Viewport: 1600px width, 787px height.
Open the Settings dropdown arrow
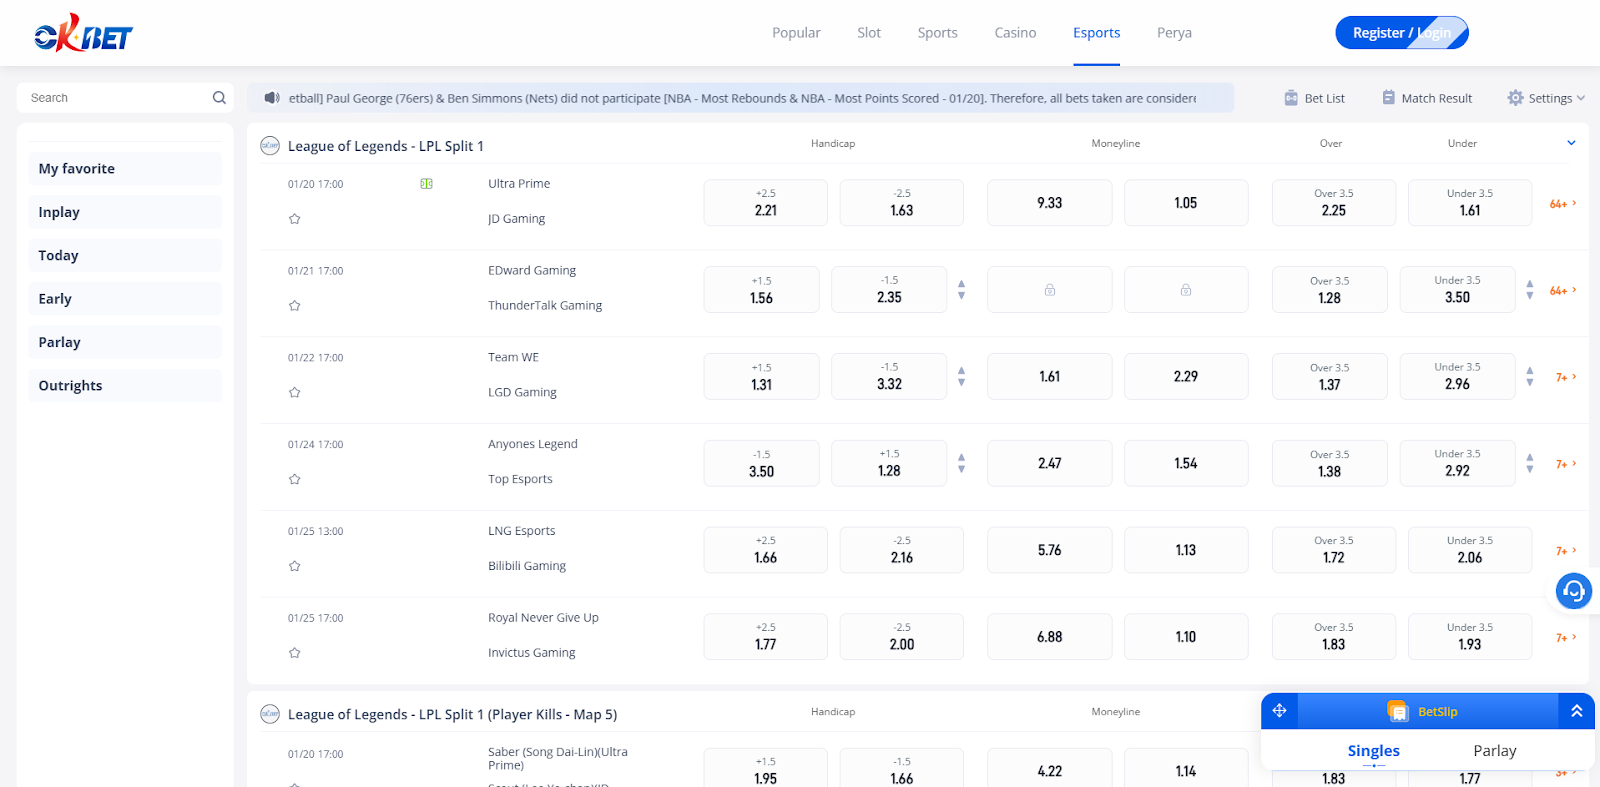1581,98
